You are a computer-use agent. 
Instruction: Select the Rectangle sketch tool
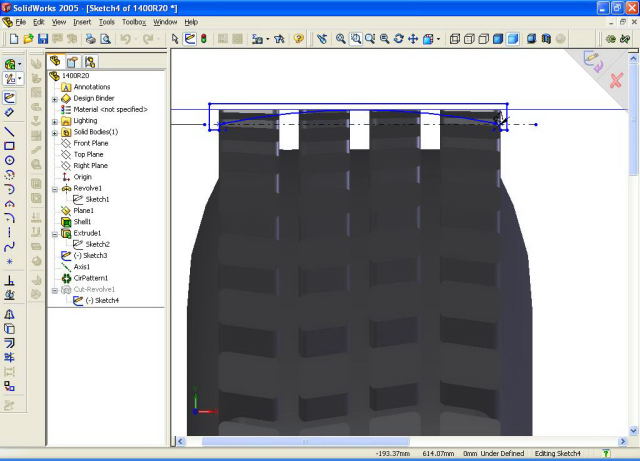click(10, 146)
